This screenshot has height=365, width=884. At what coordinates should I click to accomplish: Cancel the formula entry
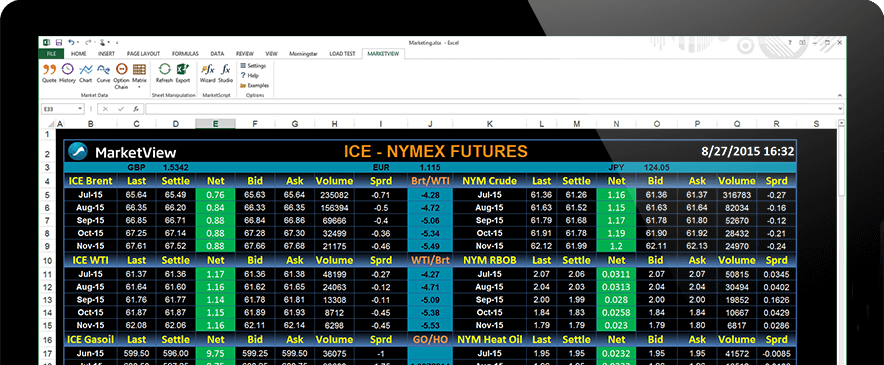point(105,109)
